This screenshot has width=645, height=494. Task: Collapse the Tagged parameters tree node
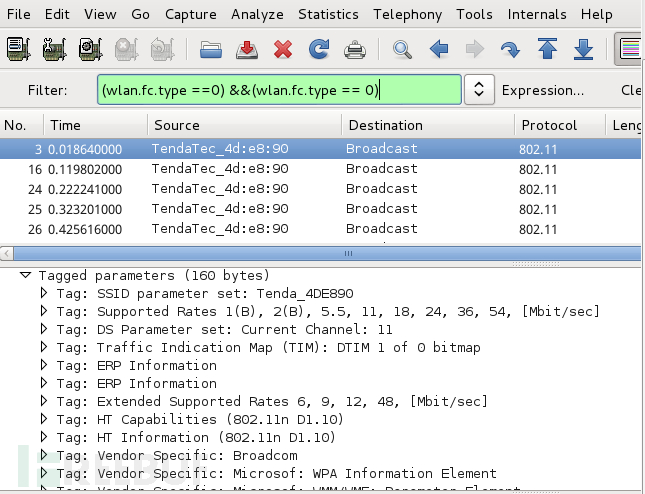click(26, 275)
